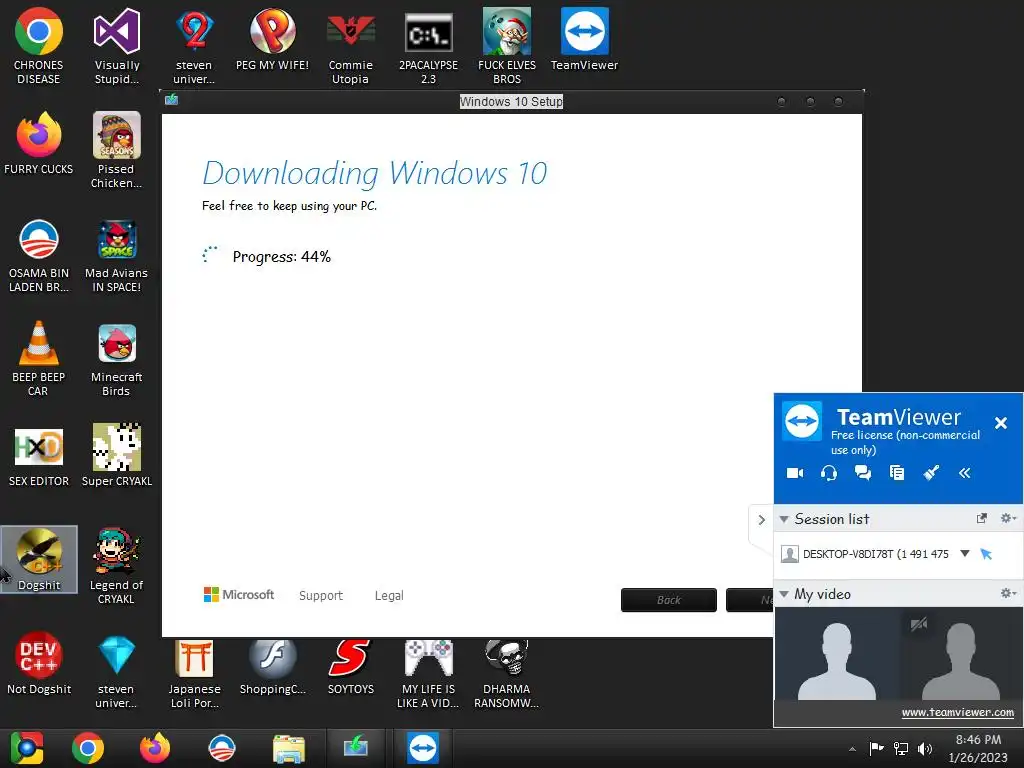Open the TeamViewer chat bubbles icon
1024x768 pixels.
pos(863,473)
